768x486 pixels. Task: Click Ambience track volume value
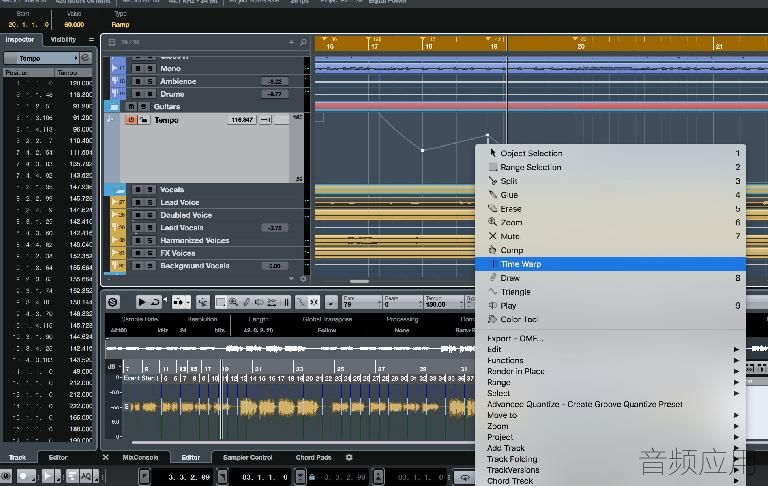275,81
